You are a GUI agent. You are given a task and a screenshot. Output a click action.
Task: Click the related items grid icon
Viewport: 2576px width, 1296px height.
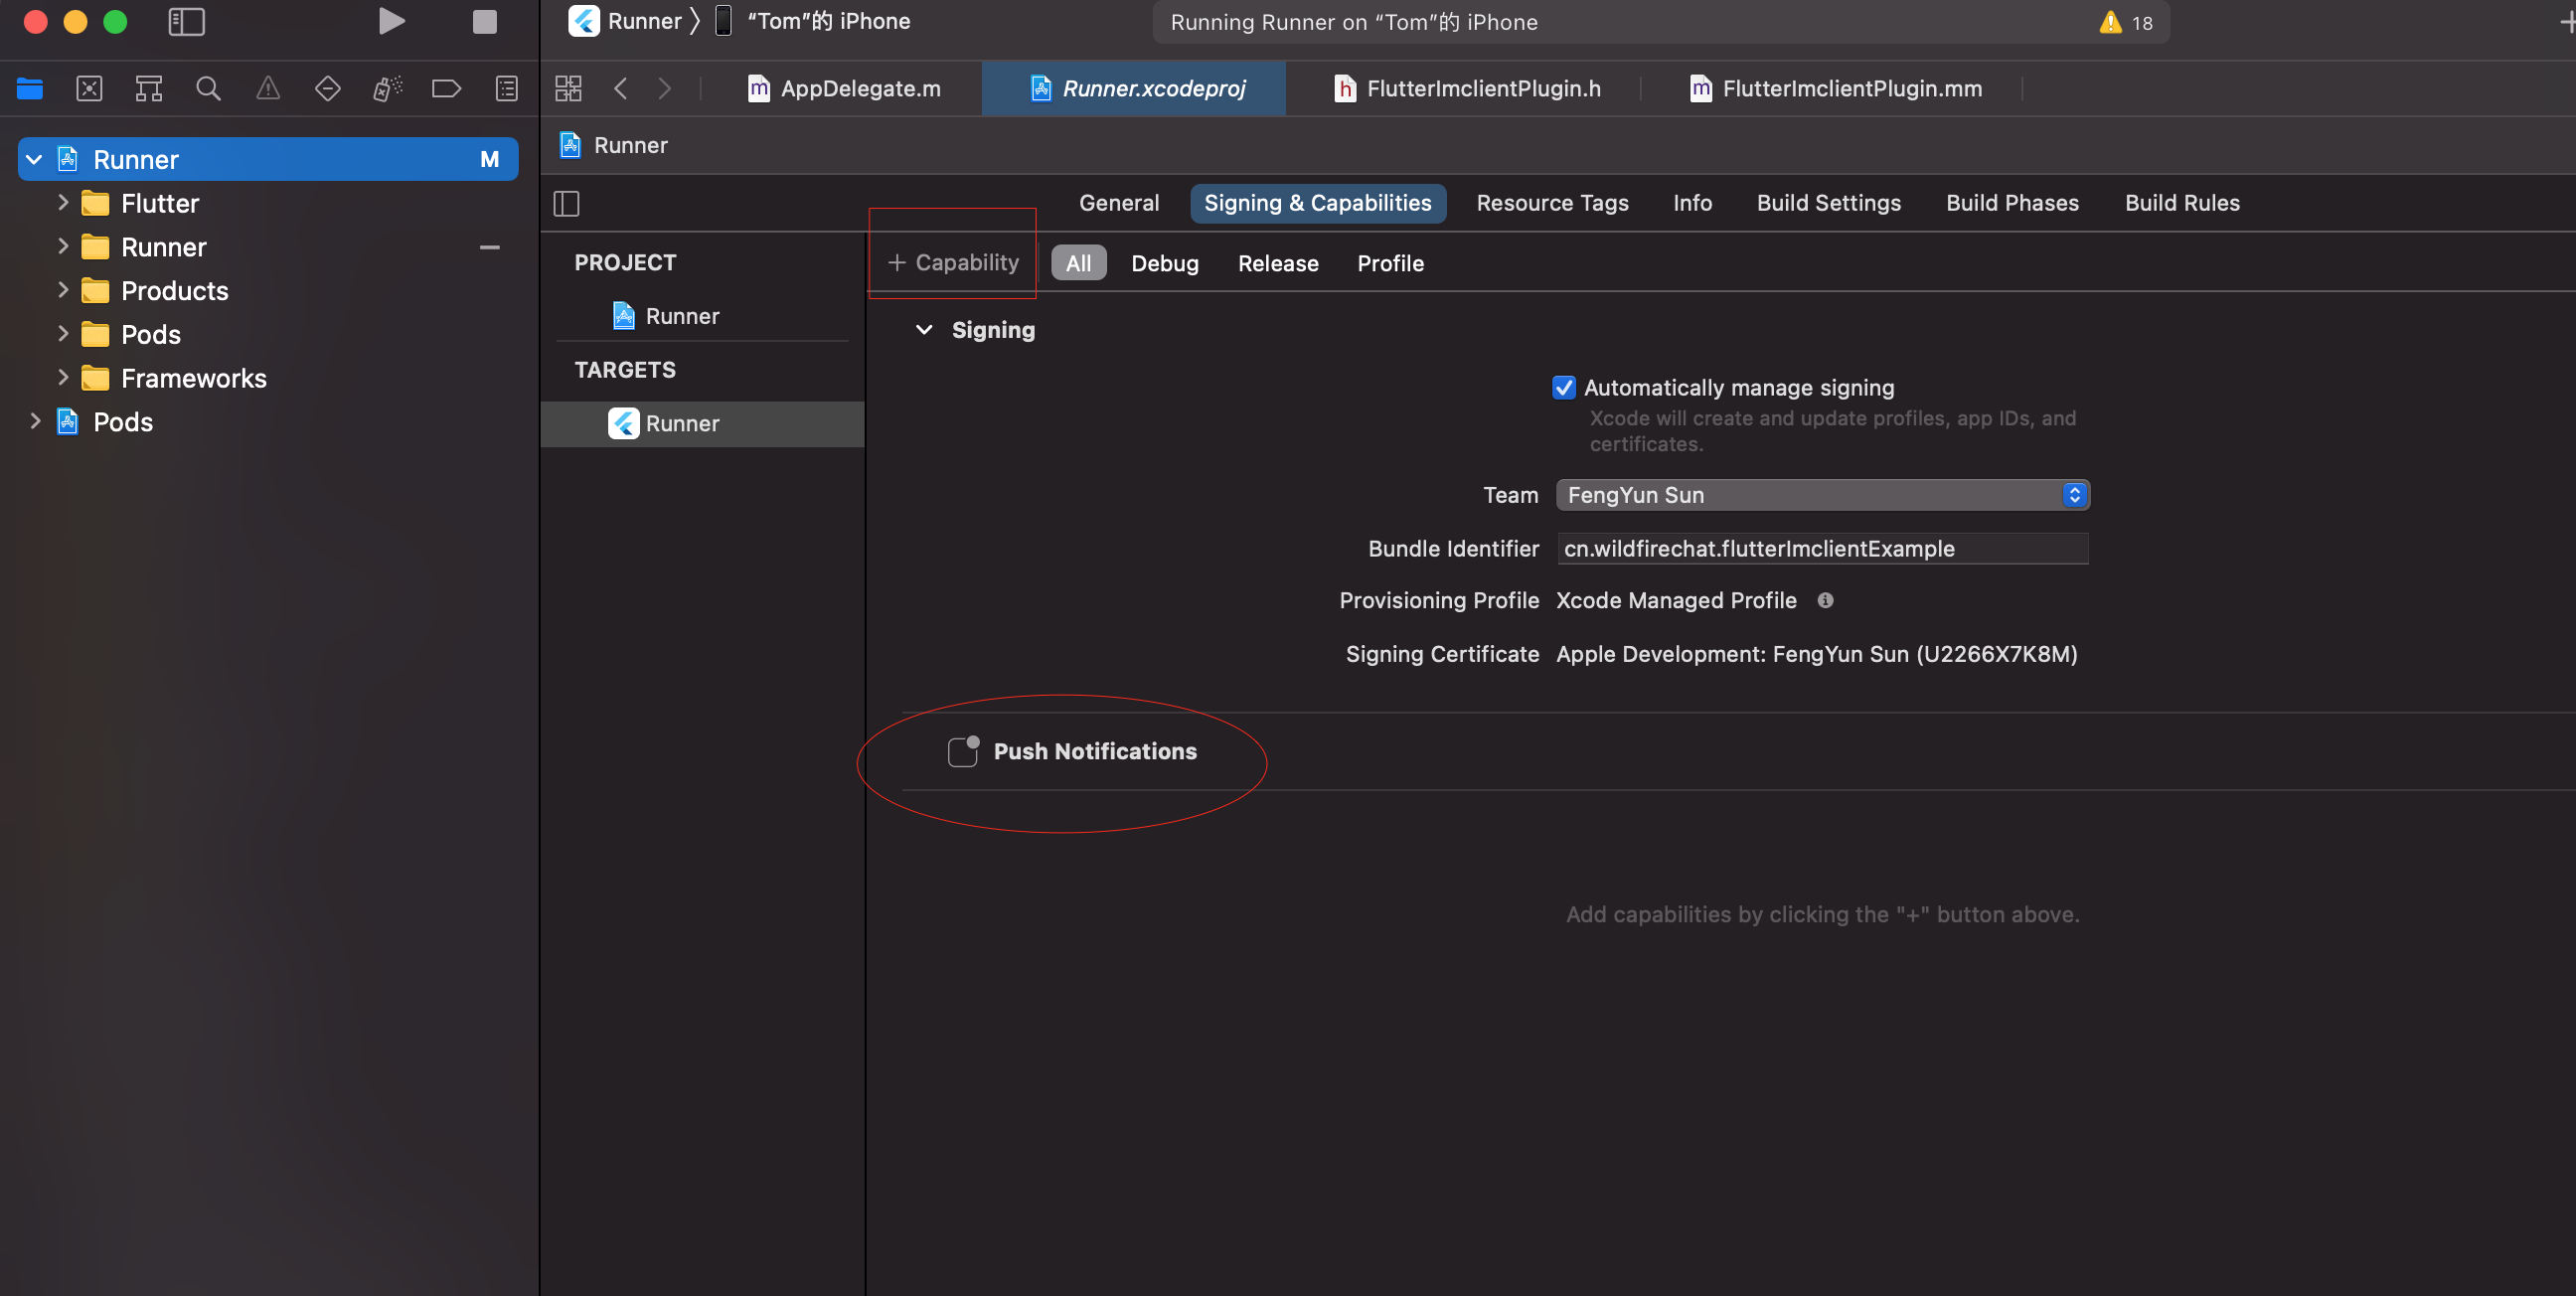pyautogui.click(x=568, y=89)
